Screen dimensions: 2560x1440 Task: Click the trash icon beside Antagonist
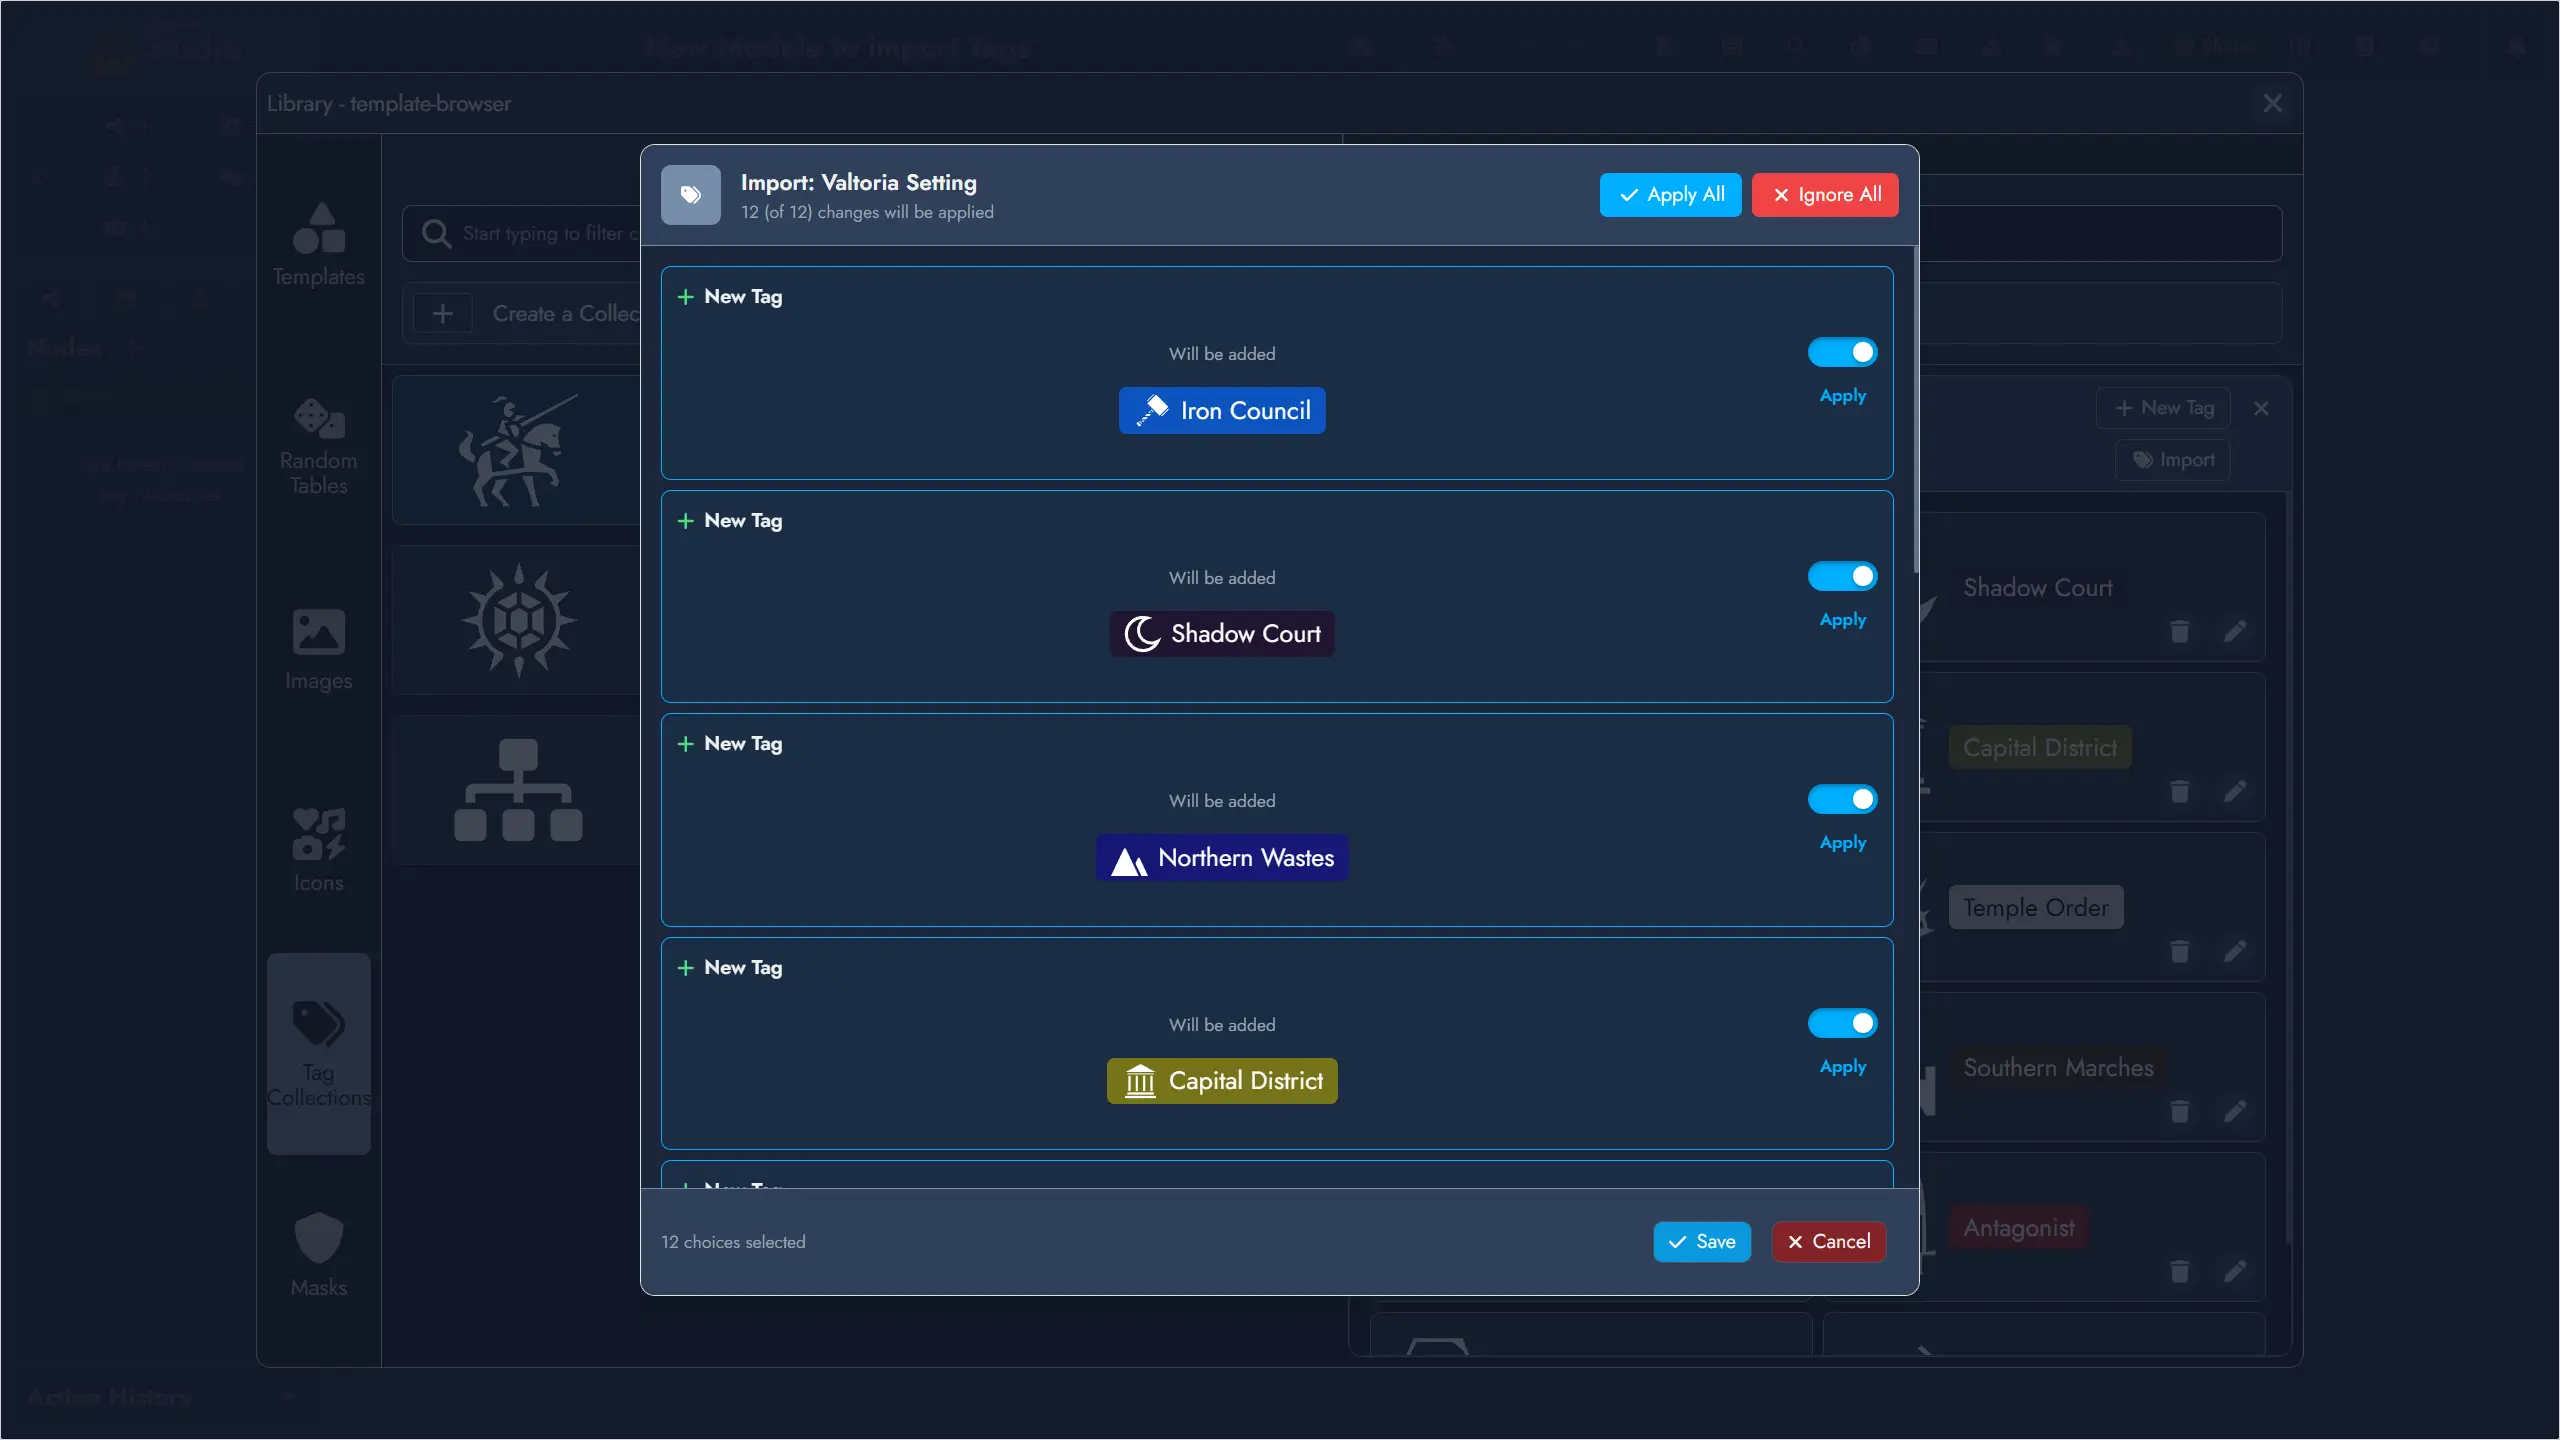point(2180,1272)
